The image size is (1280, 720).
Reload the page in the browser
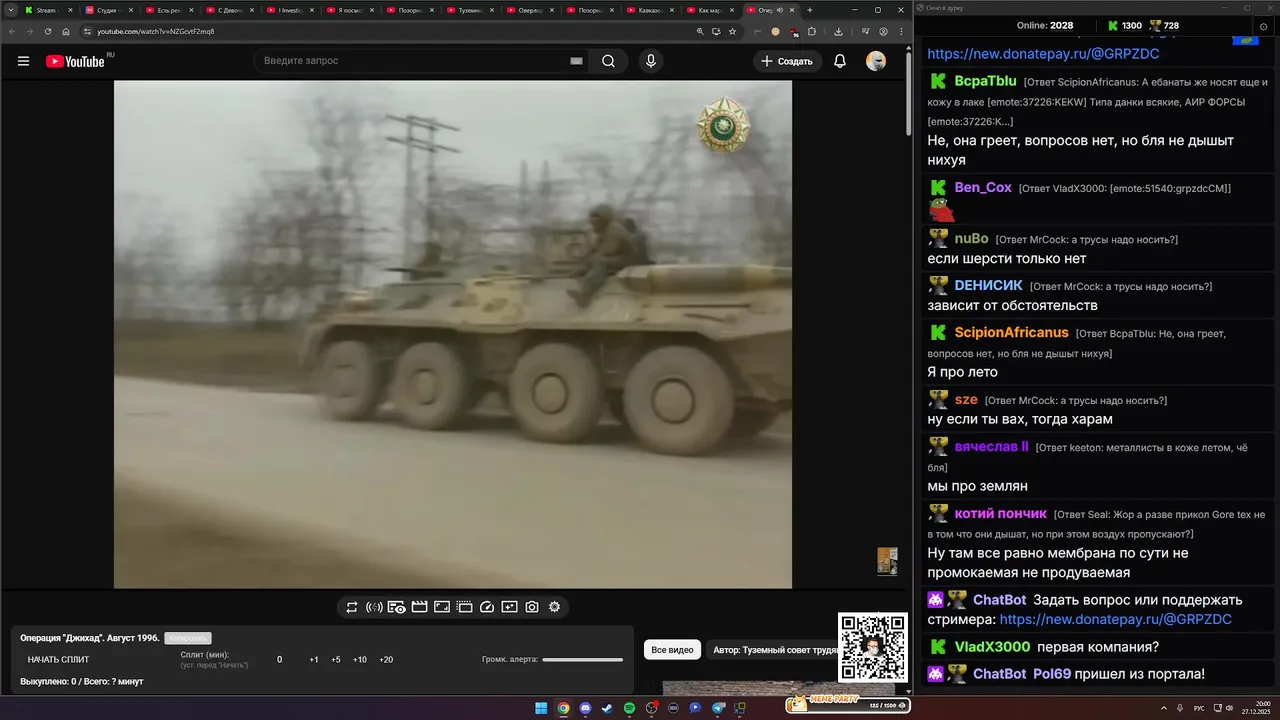(x=48, y=31)
